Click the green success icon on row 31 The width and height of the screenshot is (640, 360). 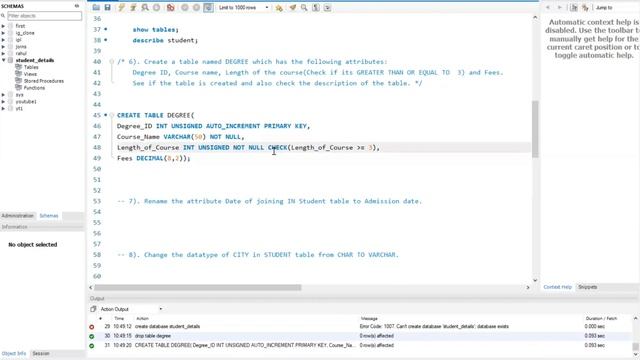pos(91,346)
